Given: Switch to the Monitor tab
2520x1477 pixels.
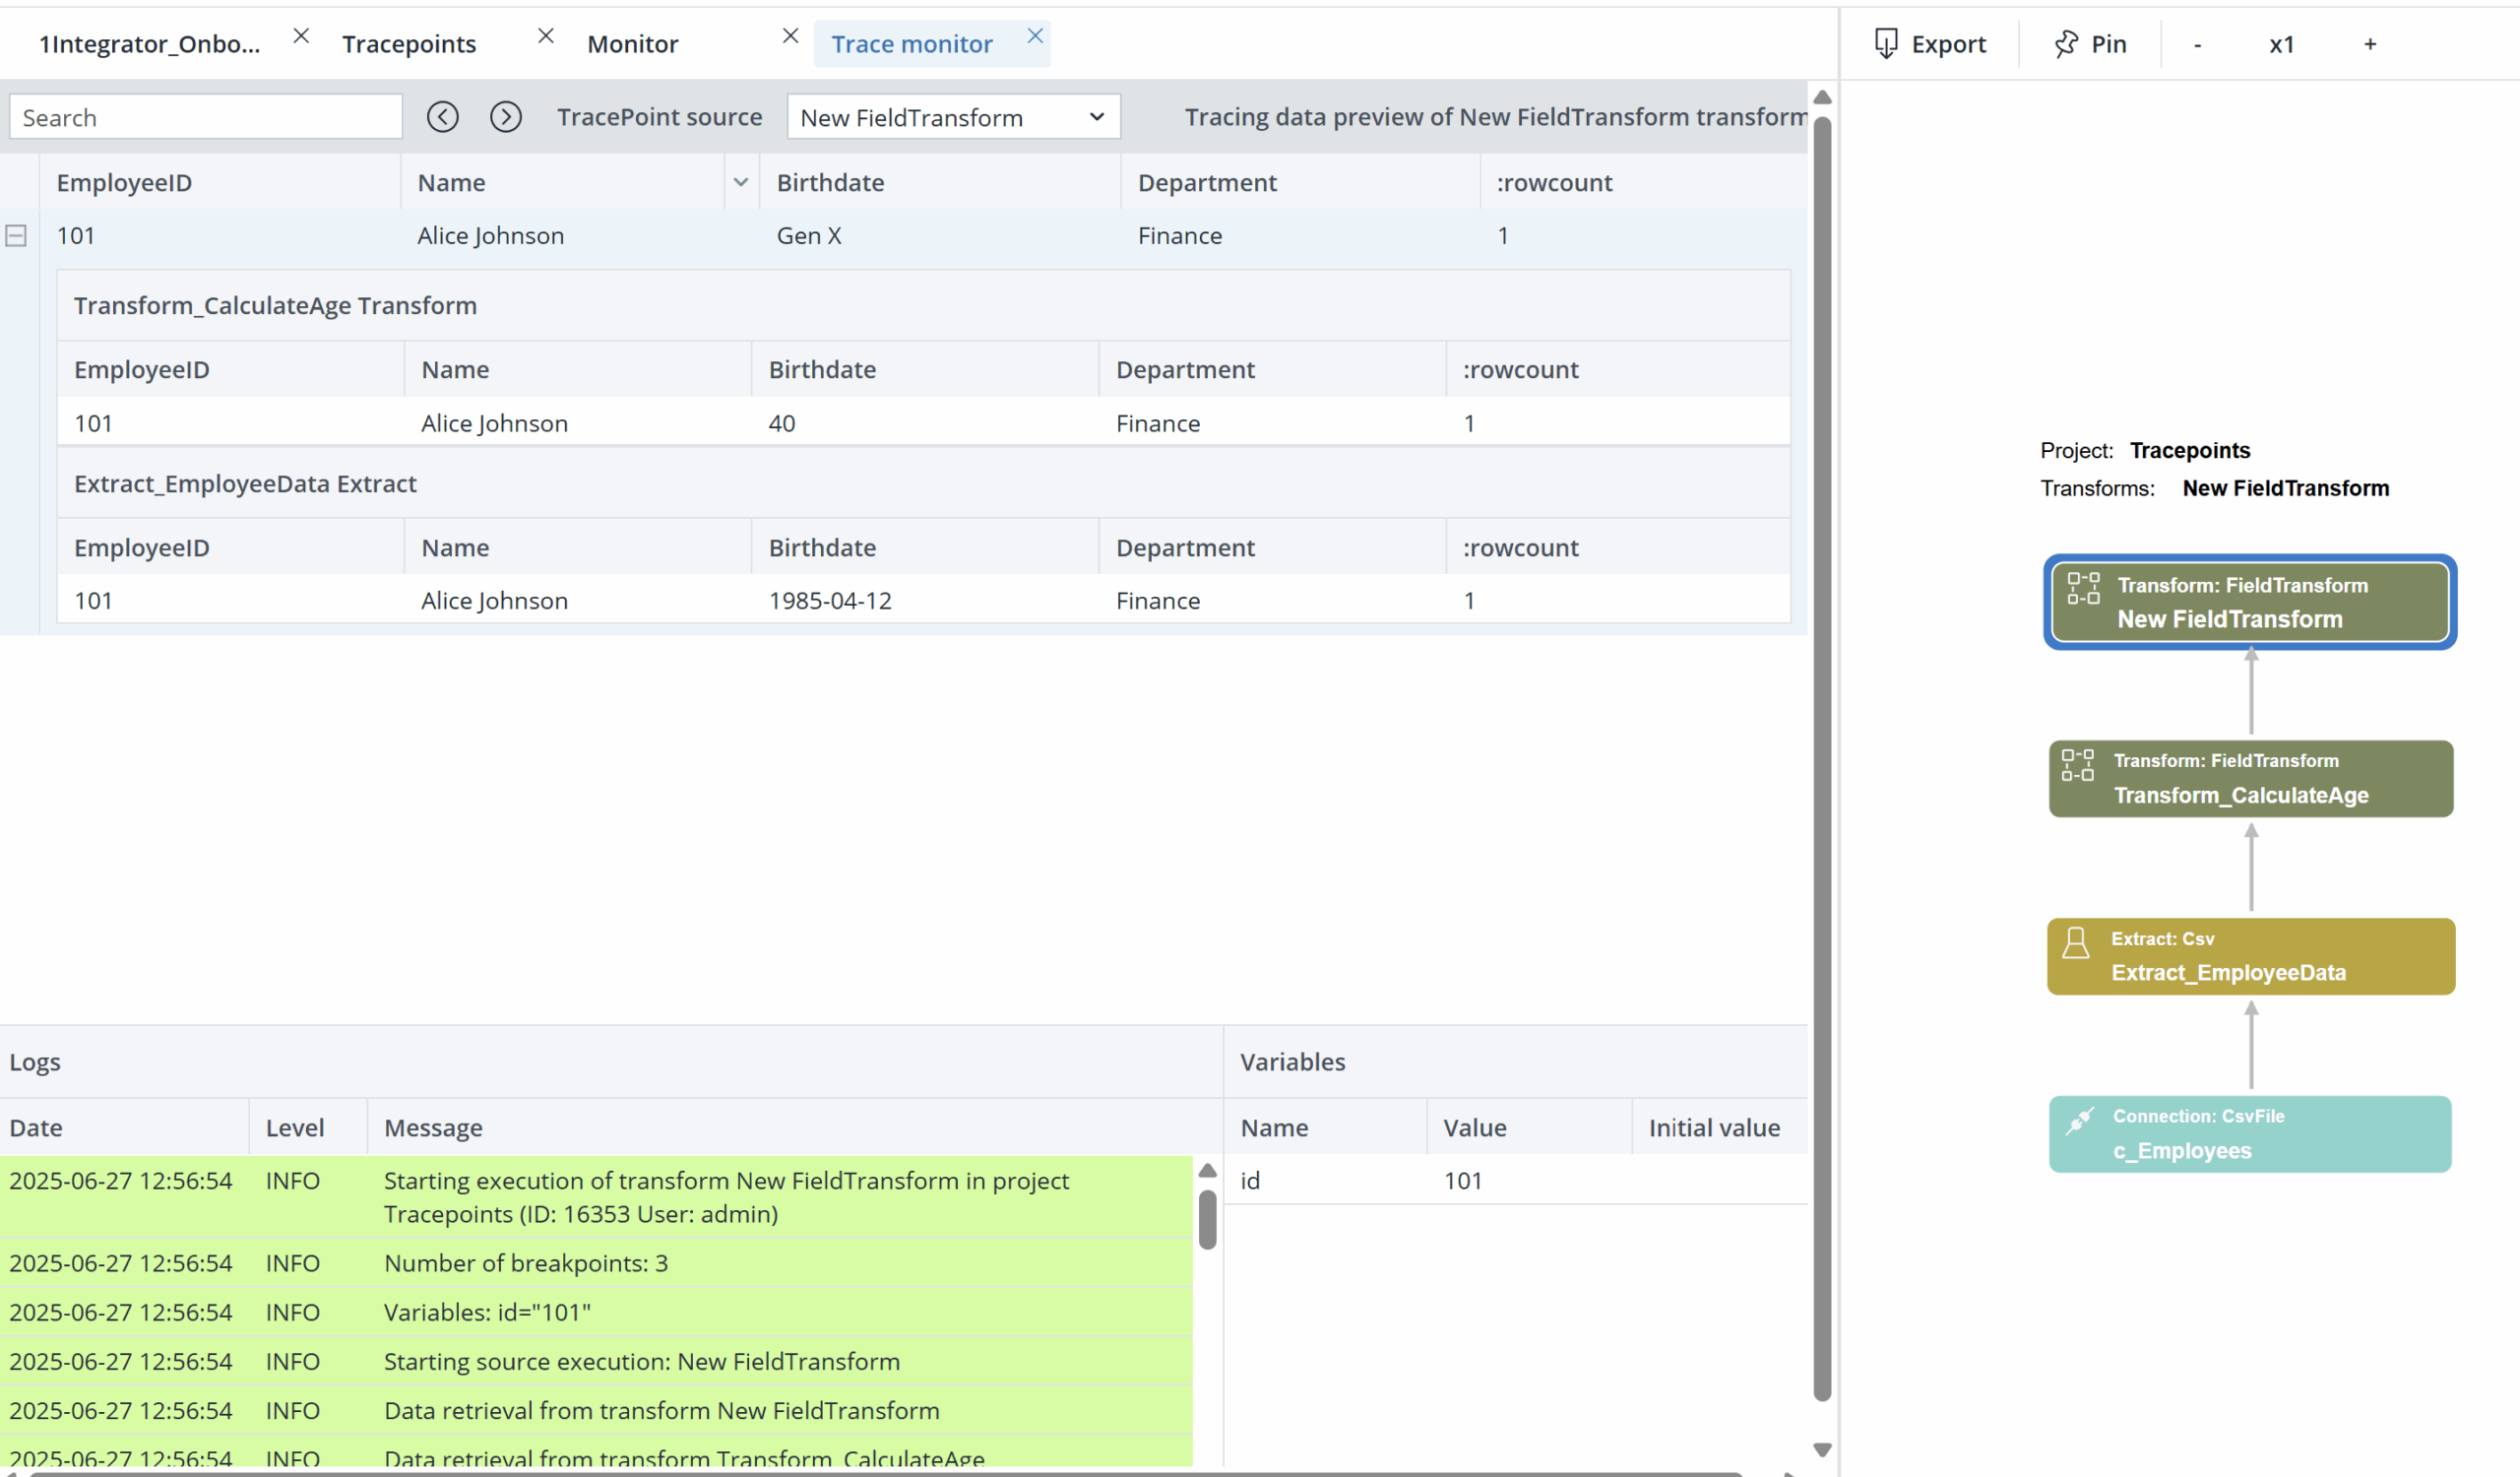Looking at the screenshot, I should click(633, 44).
